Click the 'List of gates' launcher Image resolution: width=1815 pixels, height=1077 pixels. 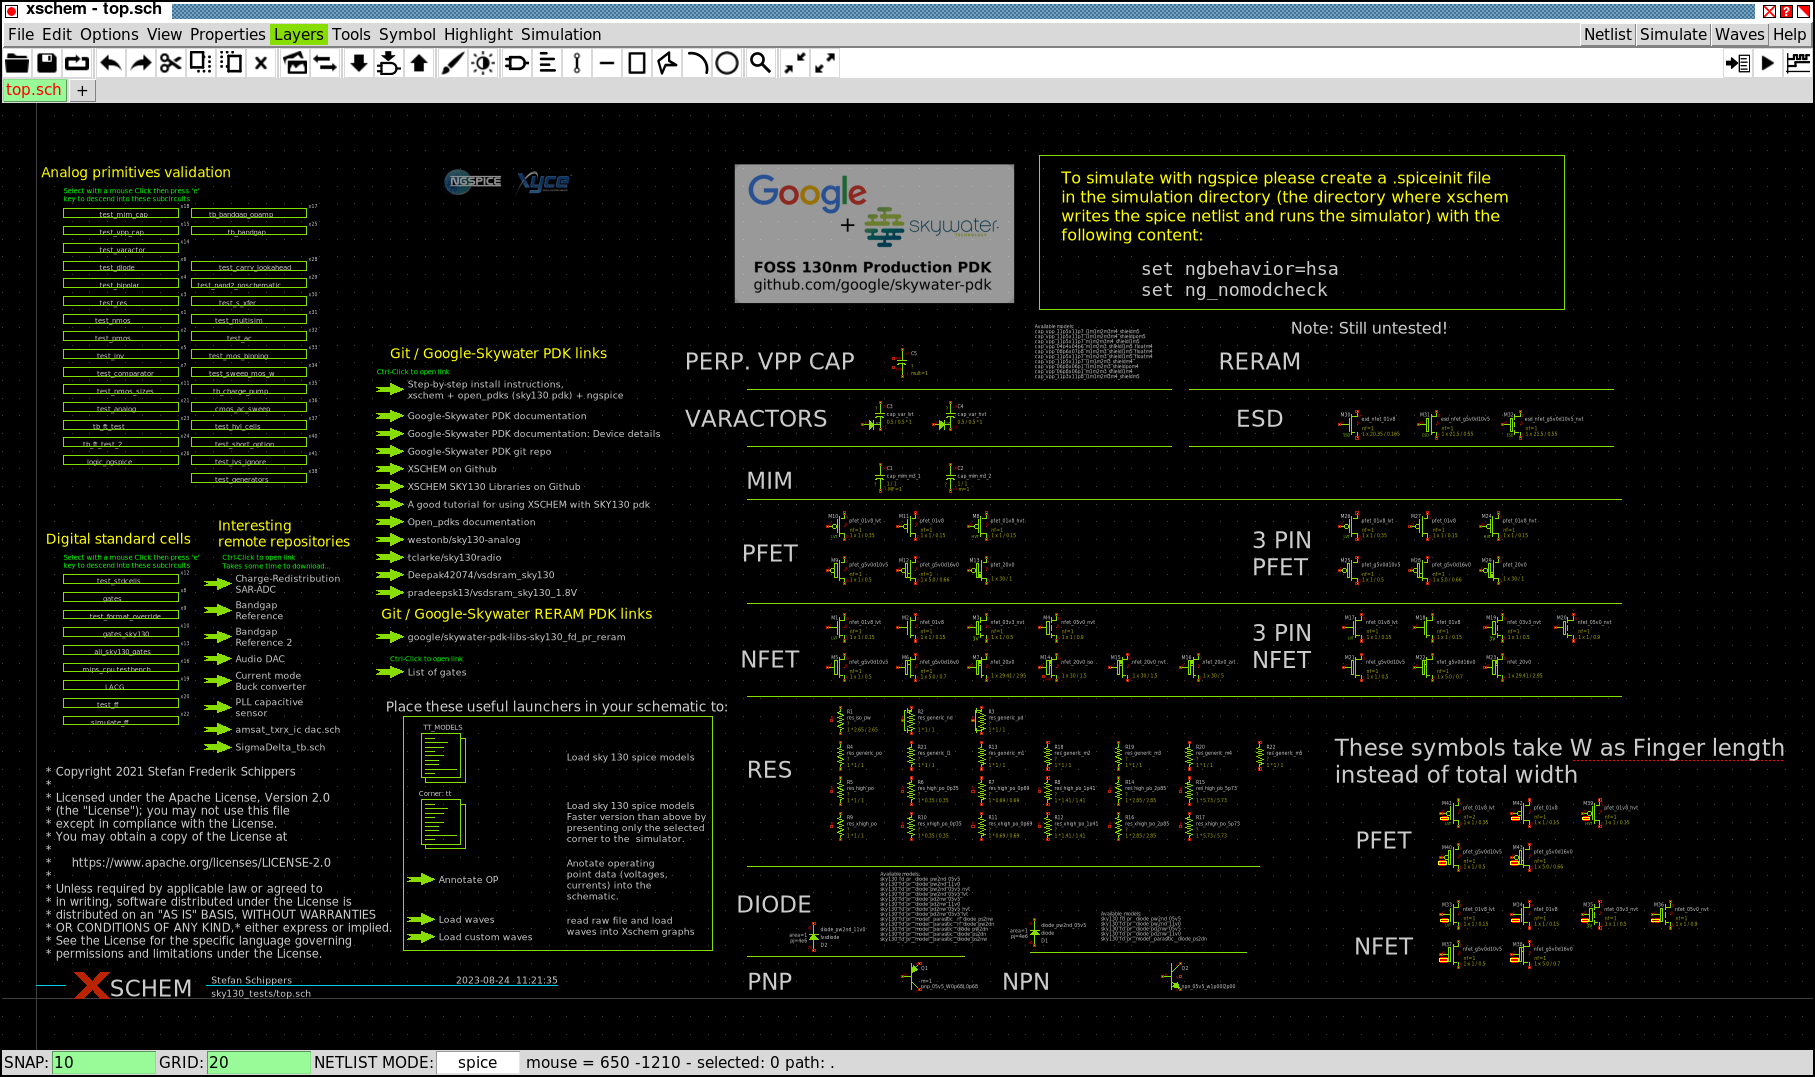[x=422, y=672]
